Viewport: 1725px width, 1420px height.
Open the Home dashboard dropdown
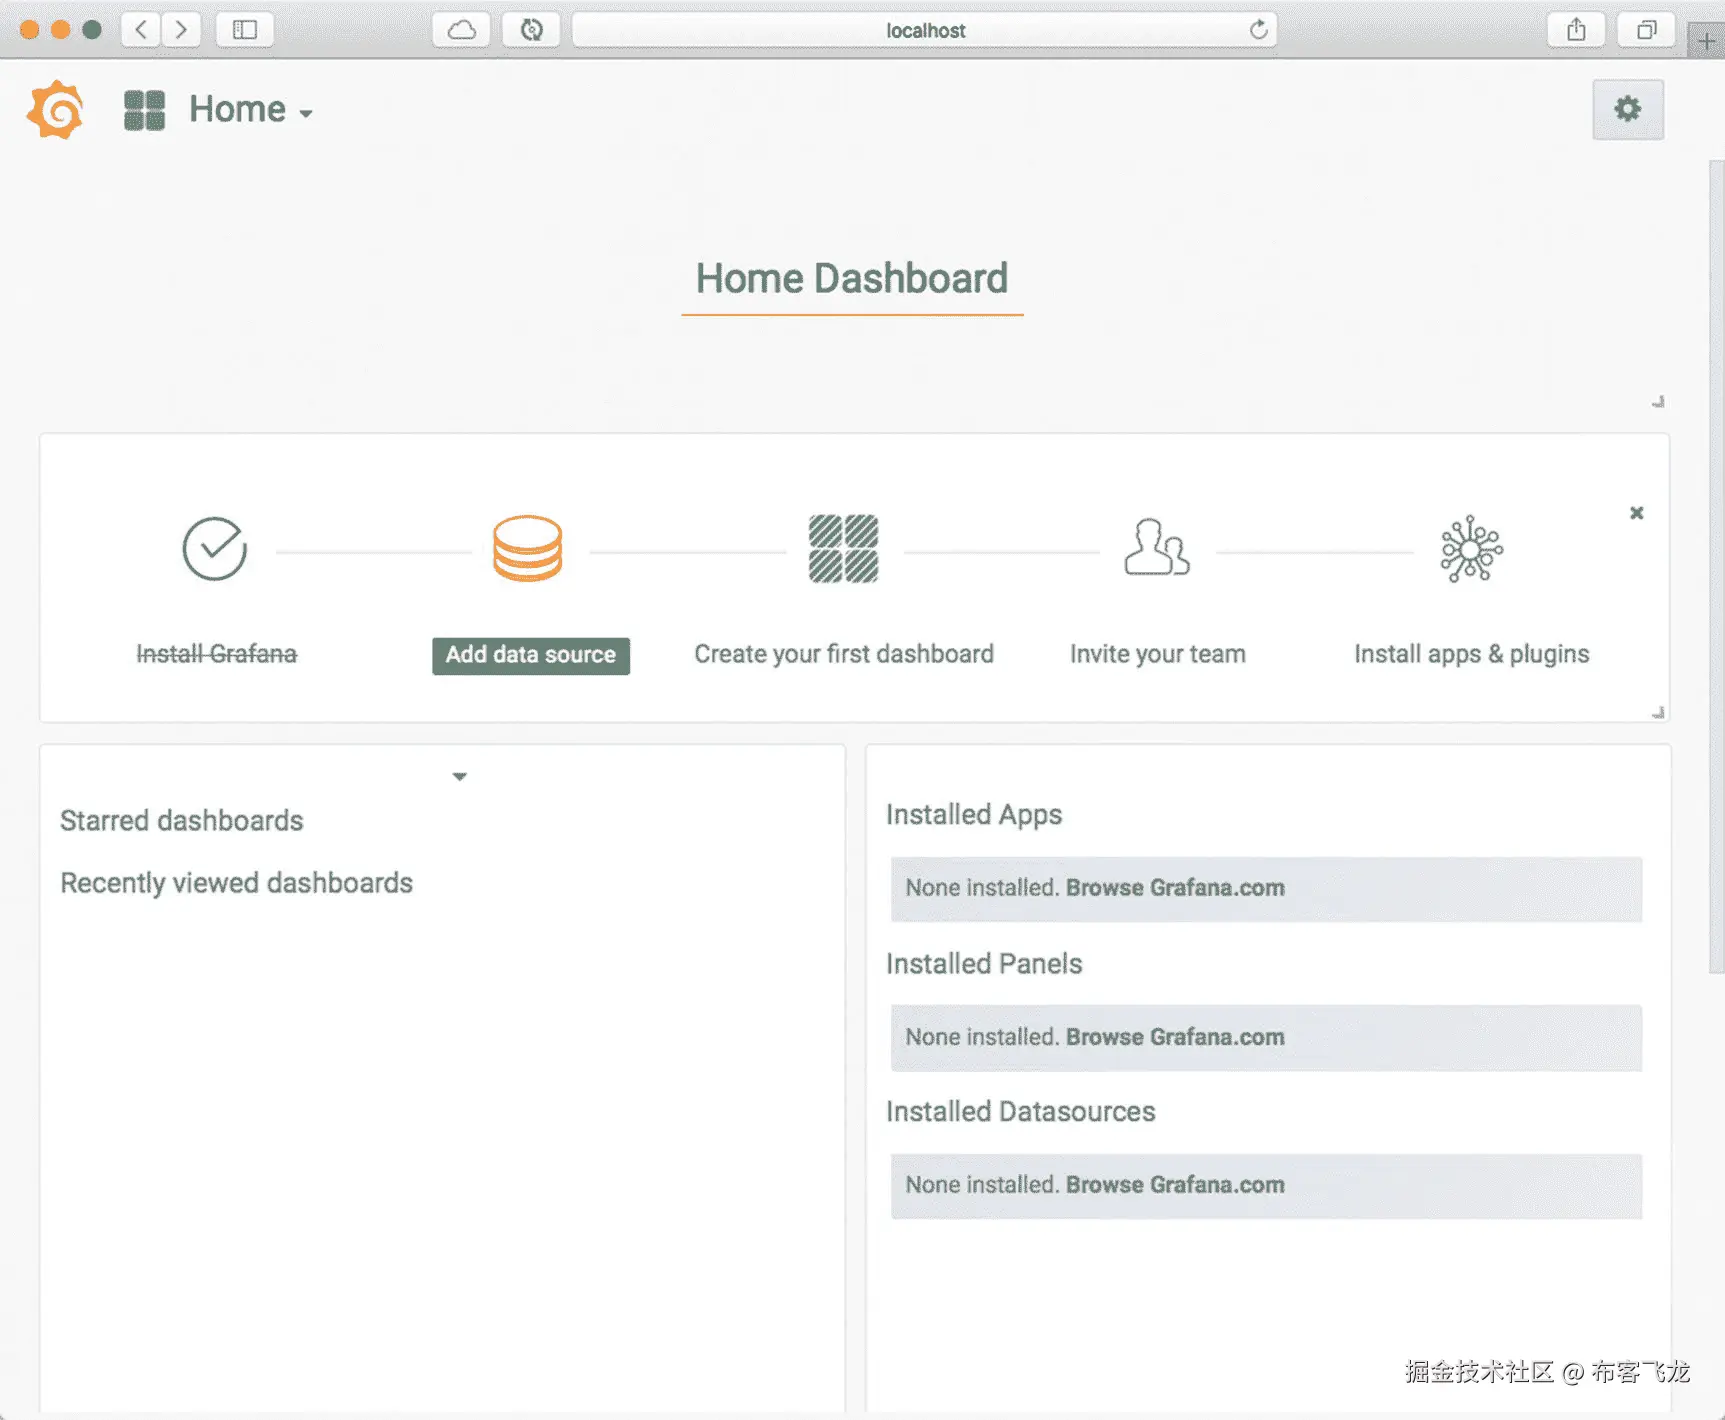point(251,110)
